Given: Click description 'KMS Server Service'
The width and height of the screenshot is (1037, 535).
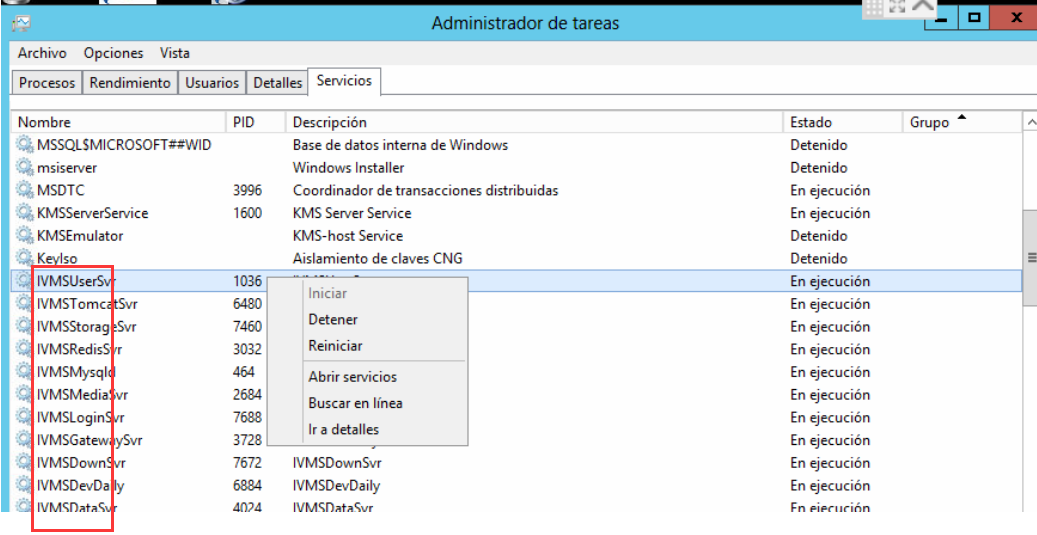Looking at the screenshot, I should (x=352, y=213).
